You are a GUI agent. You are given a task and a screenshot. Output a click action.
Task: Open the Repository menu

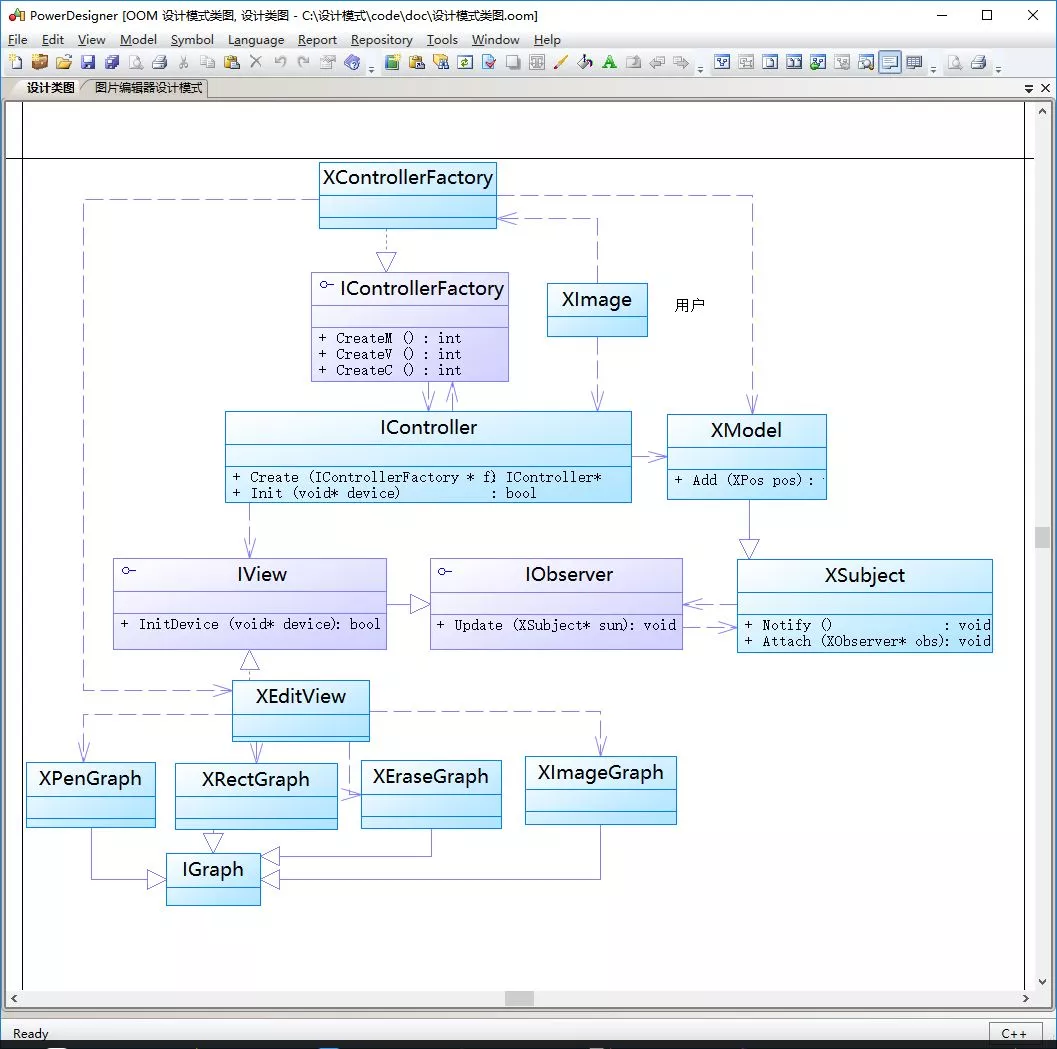pyautogui.click(x=381, y=40)
